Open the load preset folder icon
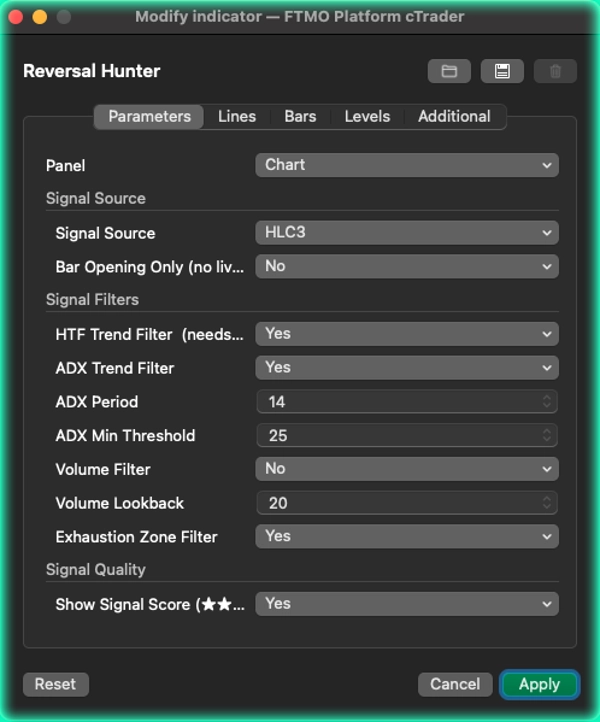600x722 pixels. click(449, 71)
